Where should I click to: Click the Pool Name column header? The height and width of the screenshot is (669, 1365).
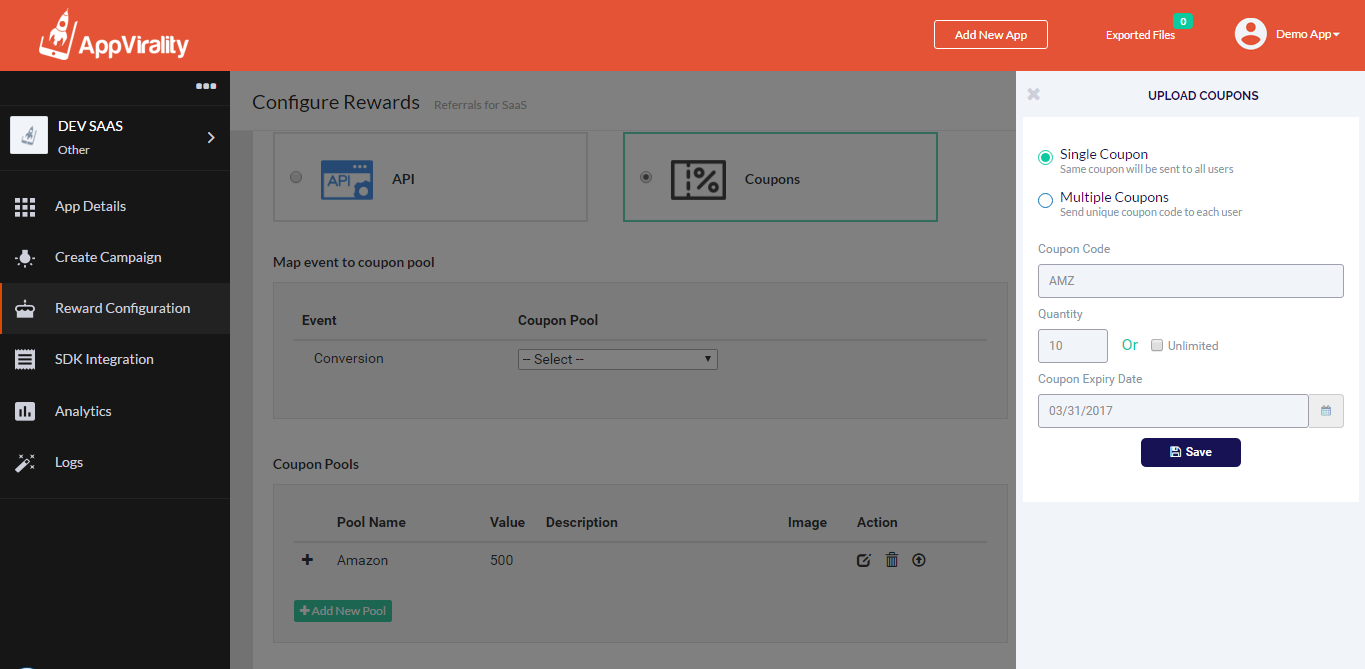371,523
